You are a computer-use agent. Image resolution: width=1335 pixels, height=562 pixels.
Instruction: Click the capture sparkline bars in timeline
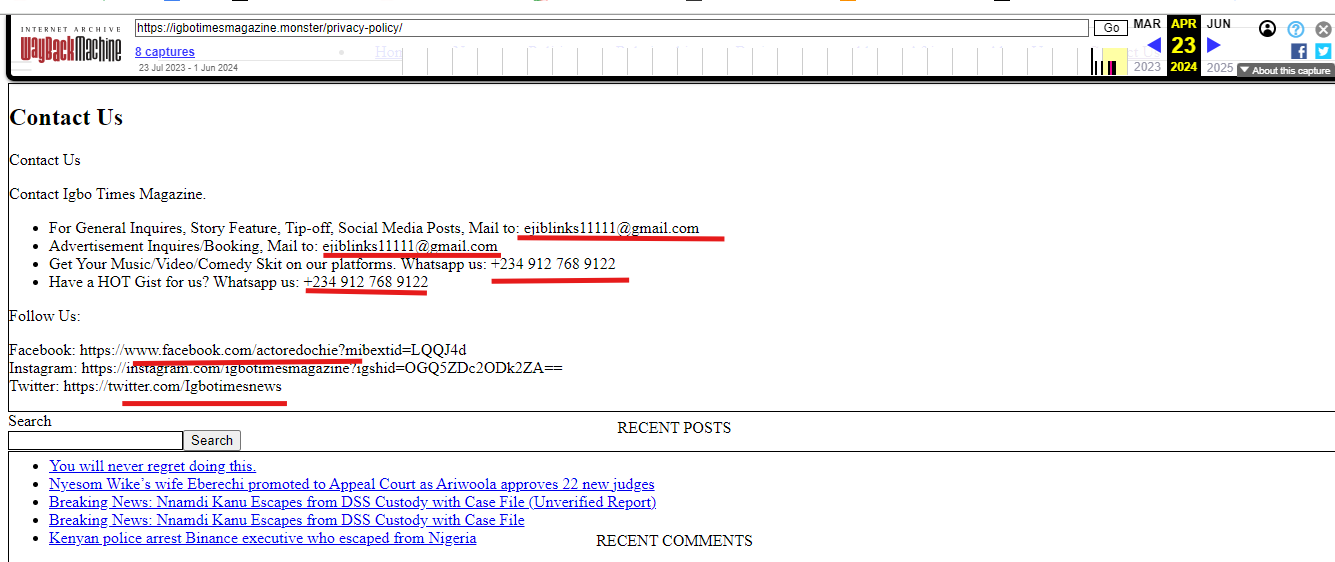(1104, 67)
